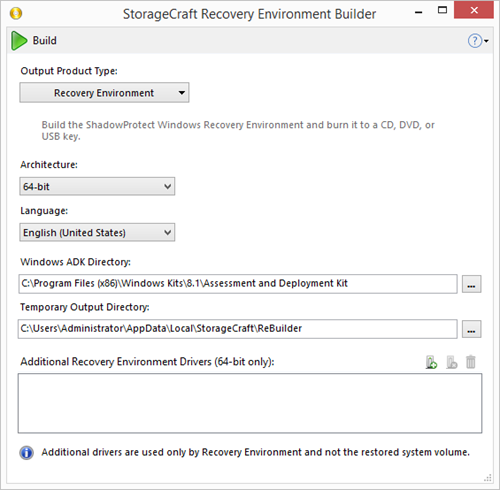Click the grayed-out remove driver icon

coord(451,362)
